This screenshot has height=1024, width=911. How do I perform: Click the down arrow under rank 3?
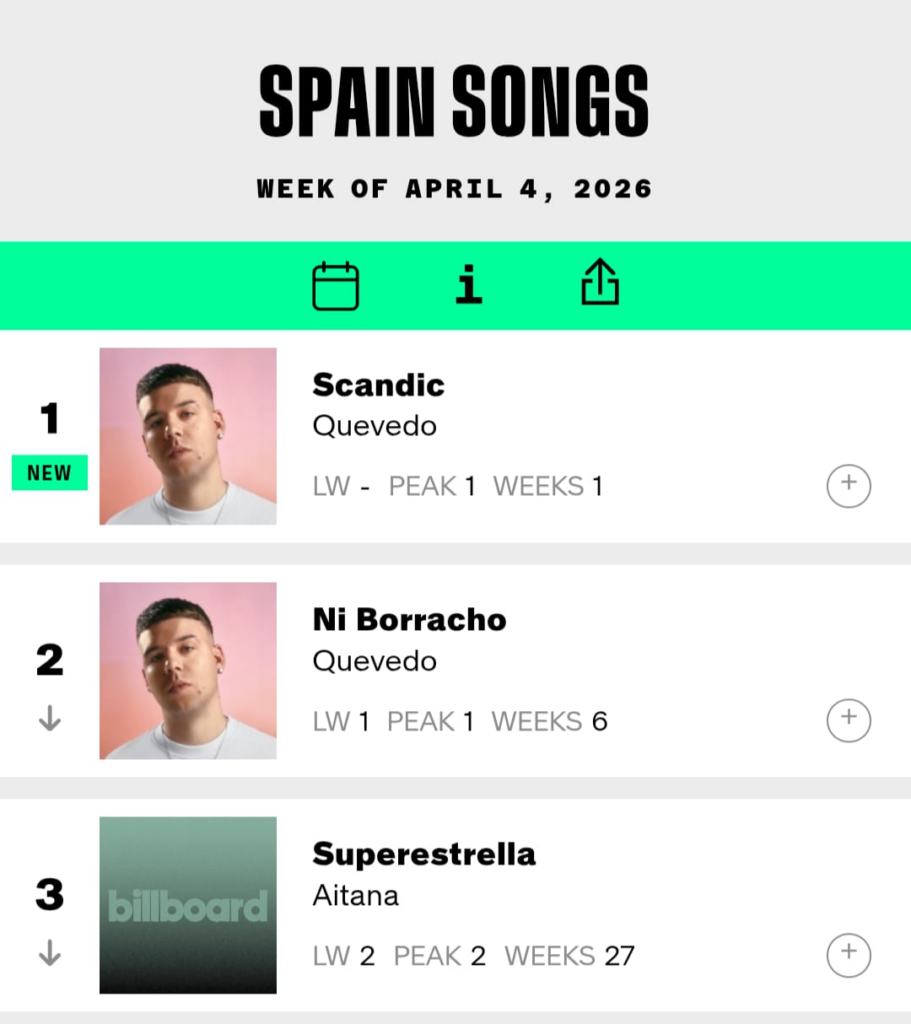click(49, 954)
